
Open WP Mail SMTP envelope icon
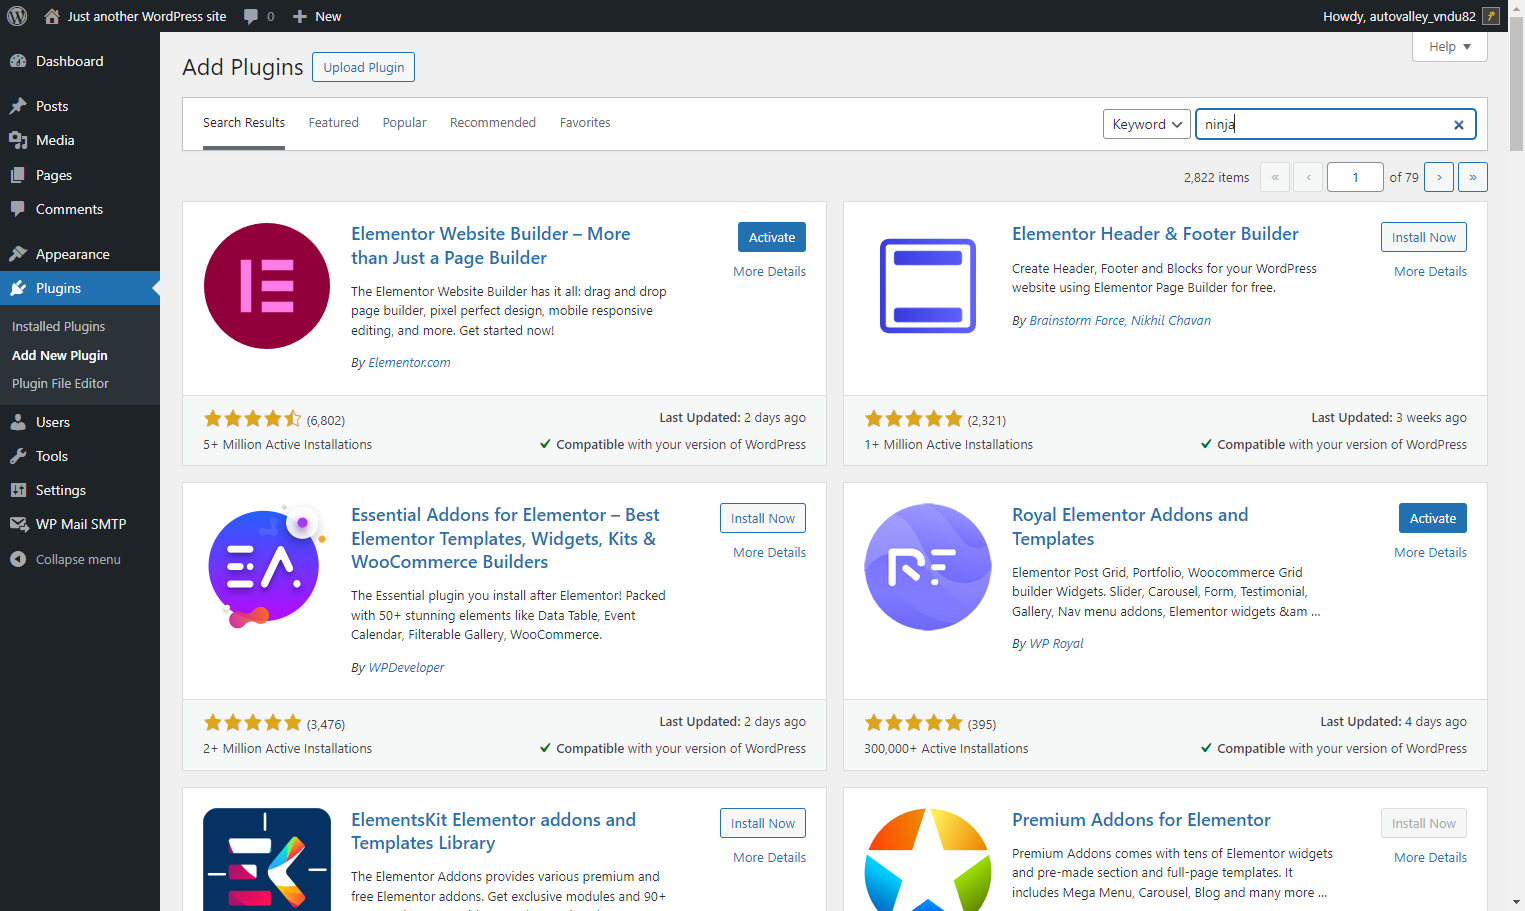18,524
